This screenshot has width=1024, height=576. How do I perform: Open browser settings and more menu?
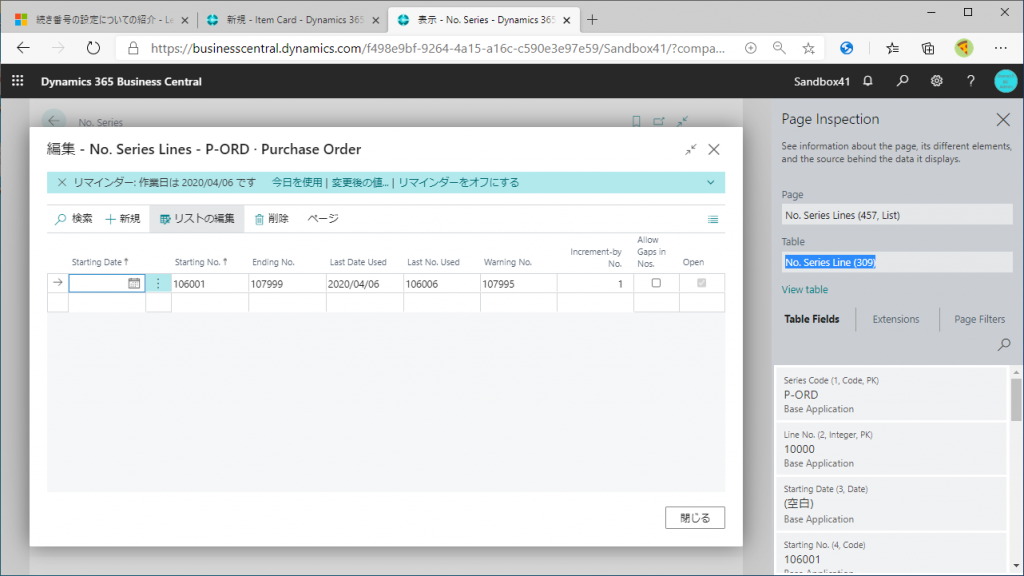(1000, 48)
